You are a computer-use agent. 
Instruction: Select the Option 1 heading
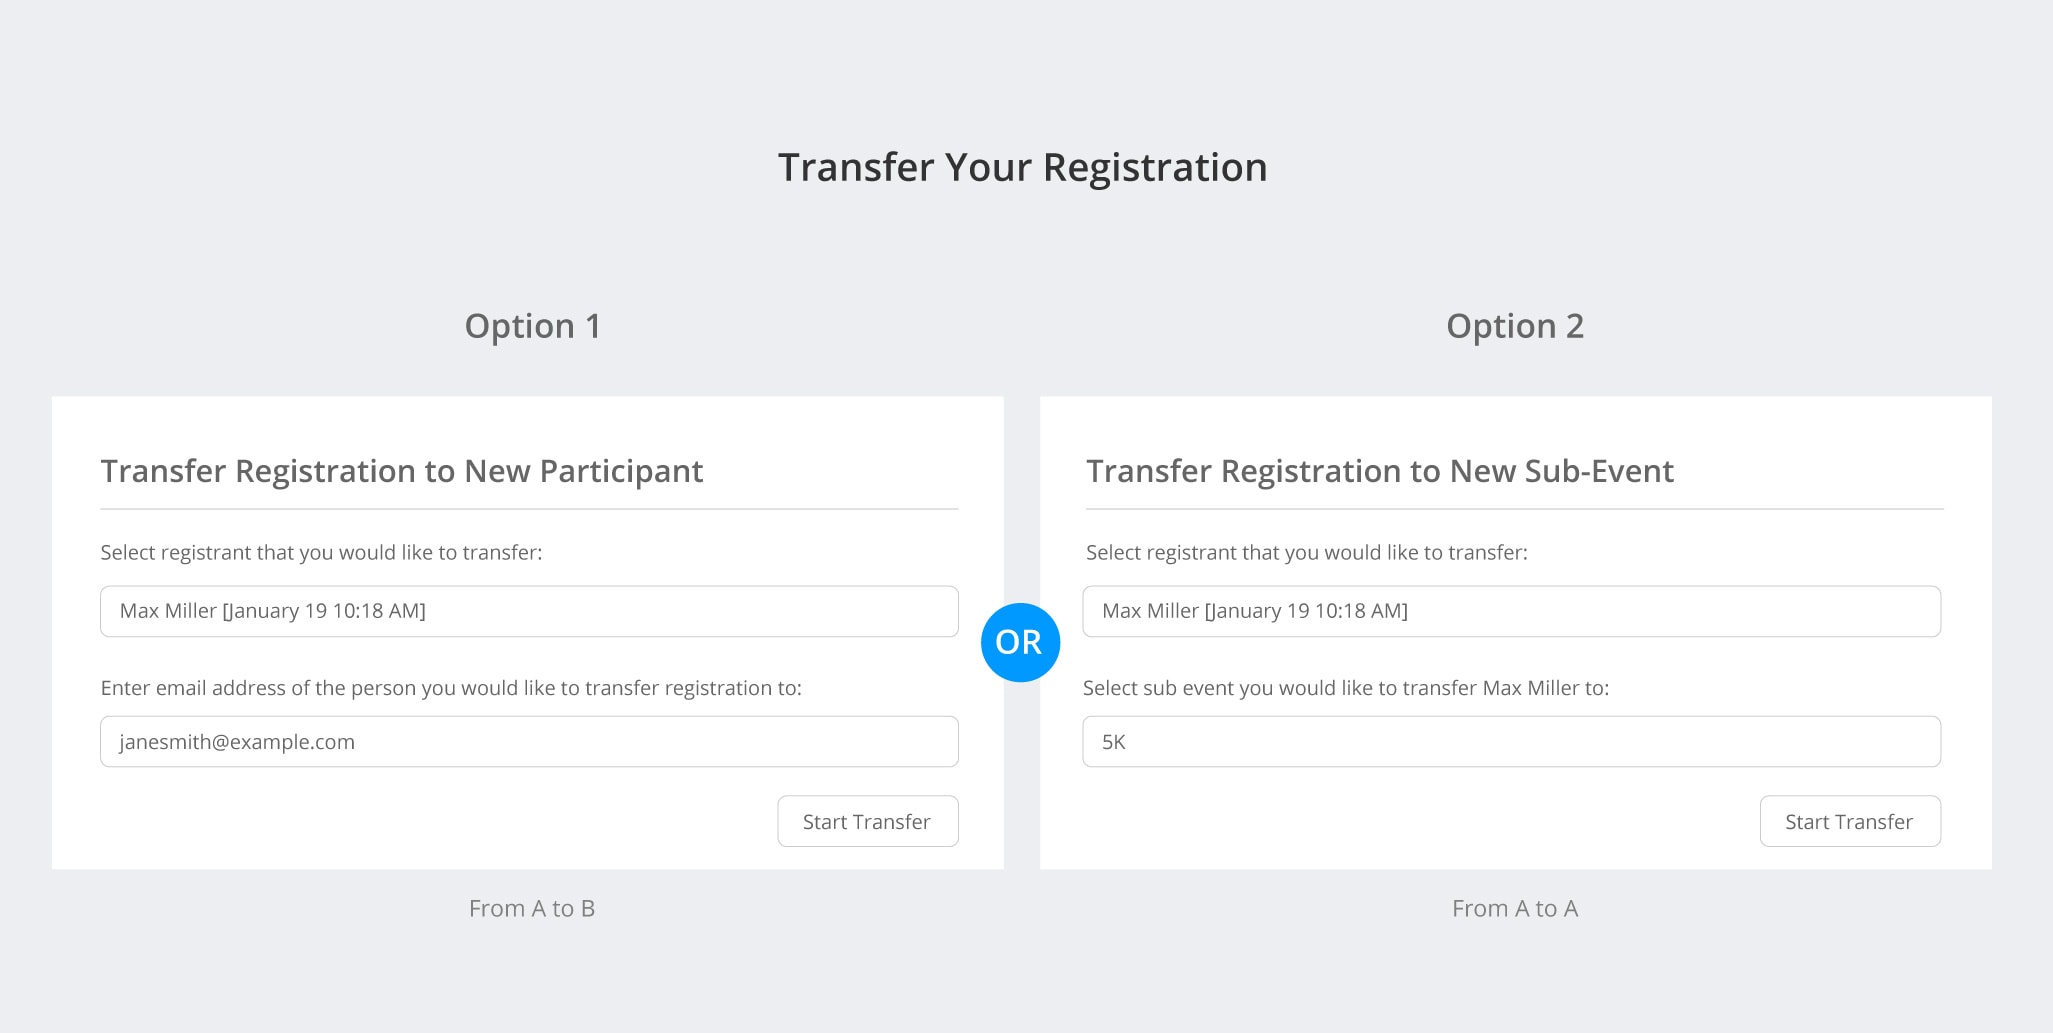[x=532, y=326]
